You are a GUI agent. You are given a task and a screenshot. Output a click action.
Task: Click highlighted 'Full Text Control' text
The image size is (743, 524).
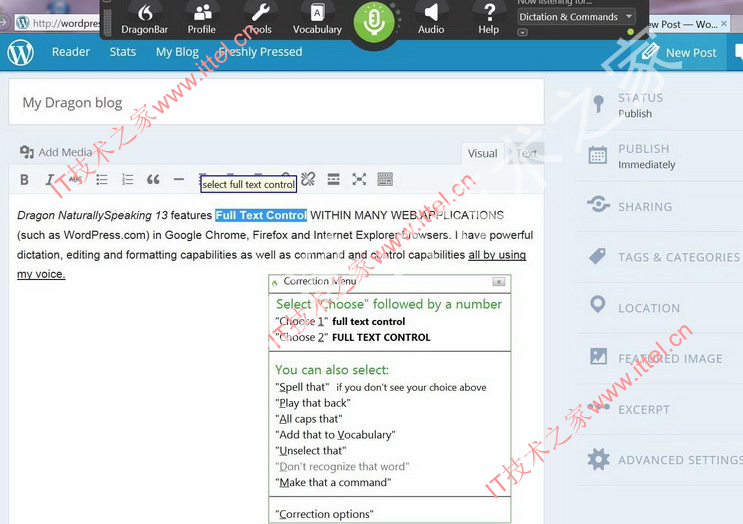pyautogui.click(x=261, y=215)
